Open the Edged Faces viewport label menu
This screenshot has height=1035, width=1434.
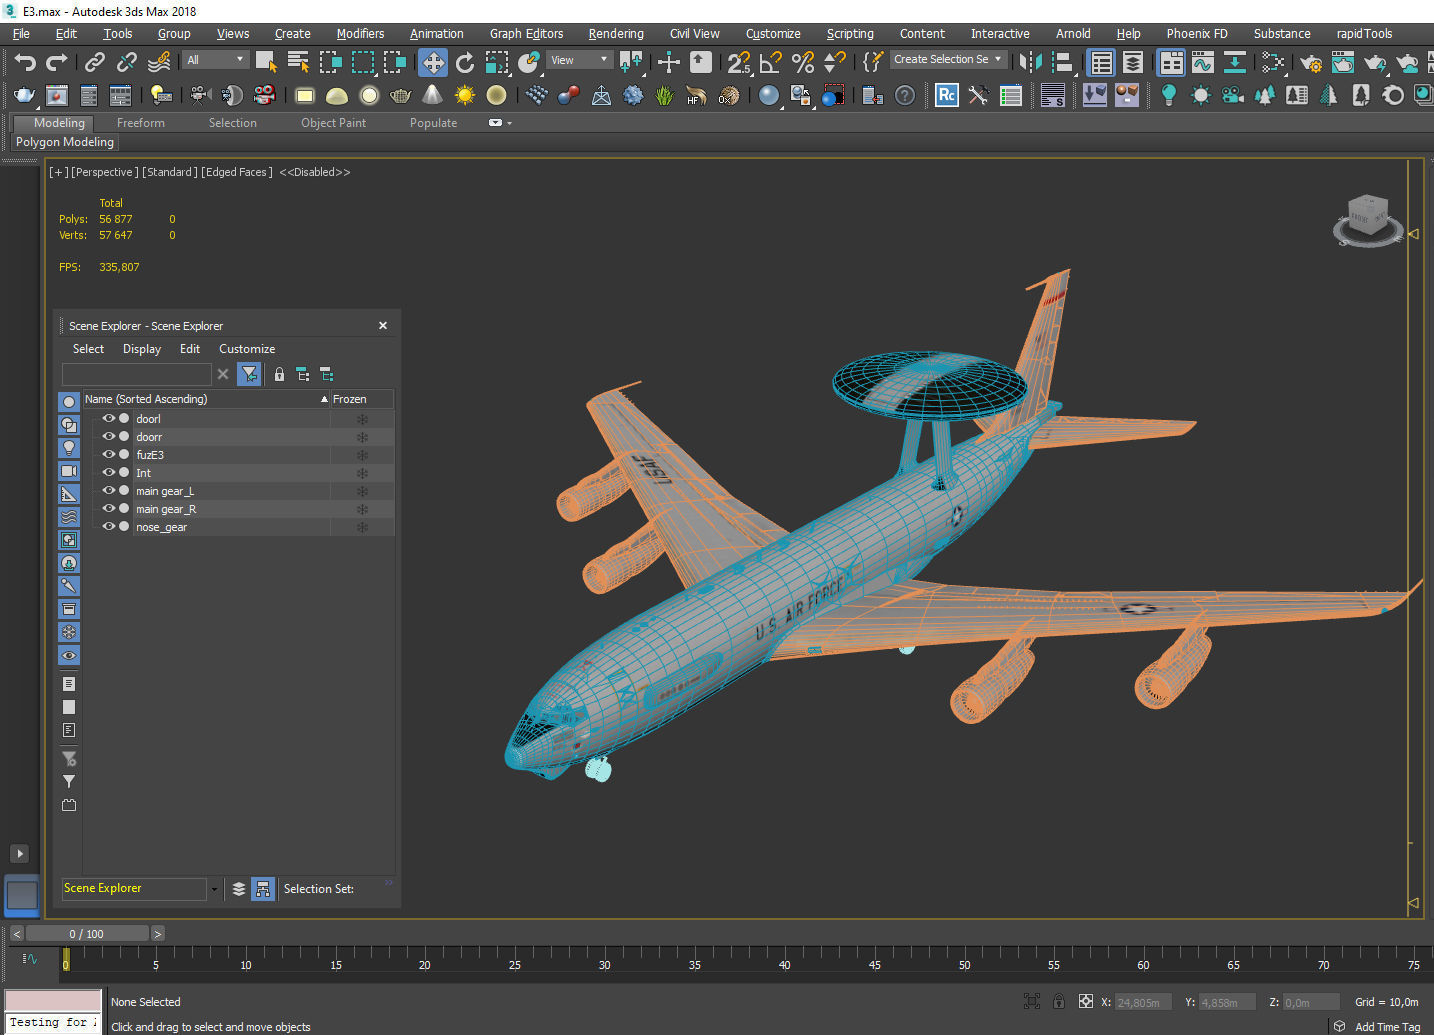[237, 172]
